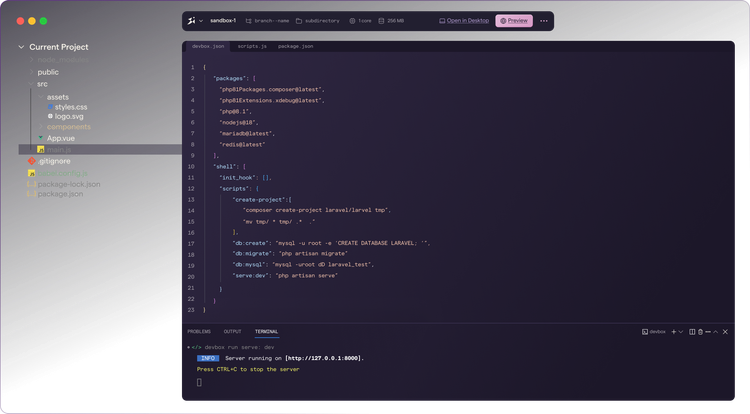Switch to the scripts.js editor tab
750x414 pixels.
(x=252, y=46)
